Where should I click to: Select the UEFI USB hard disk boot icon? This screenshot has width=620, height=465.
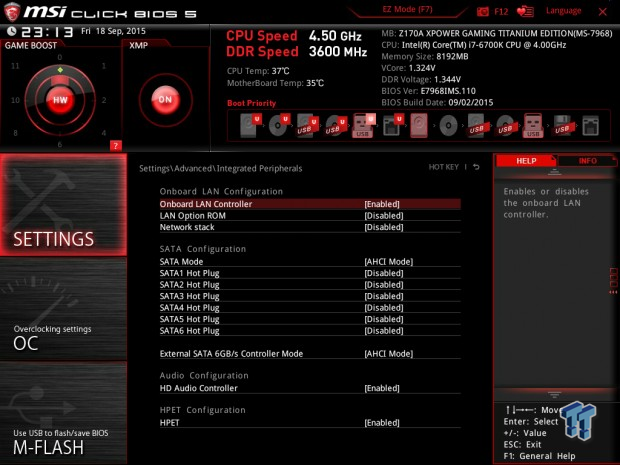click(307, 125)
